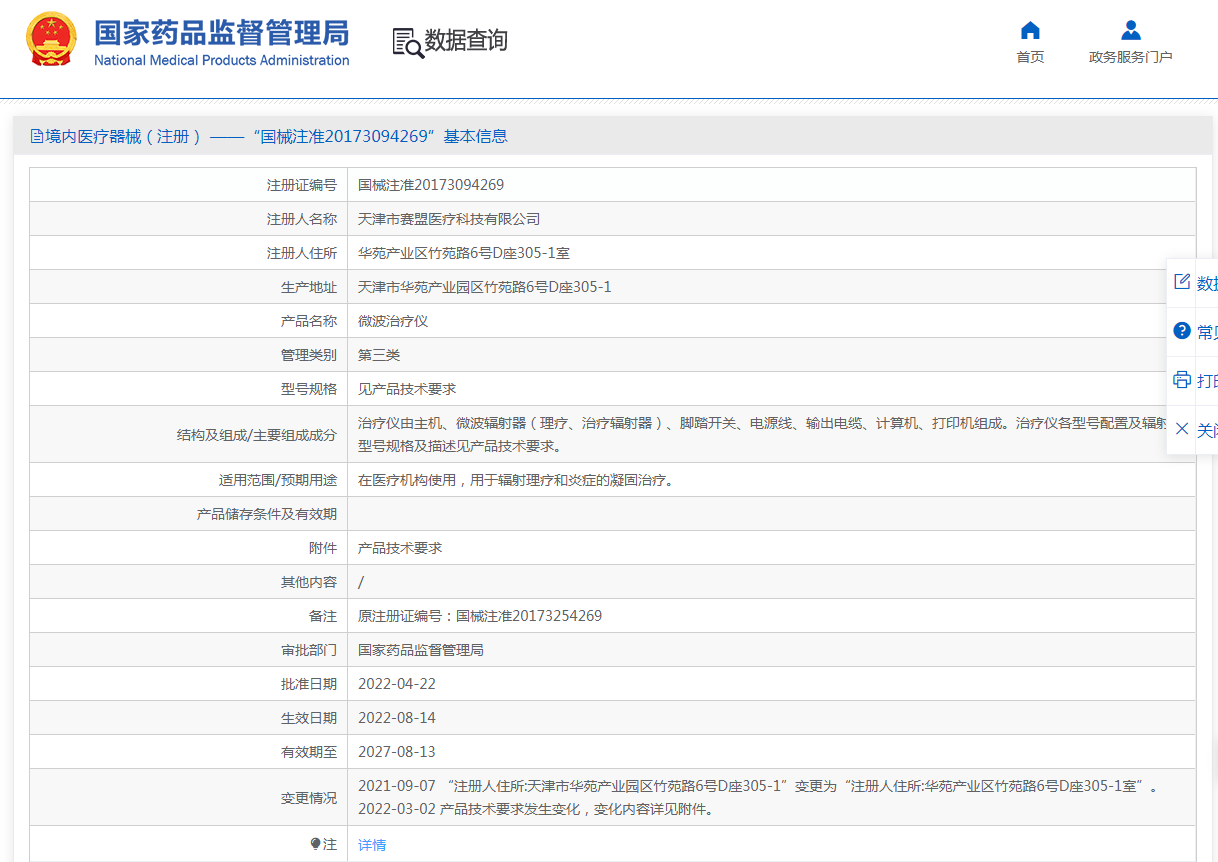Select the registration number 国械注准20173094269 value

tap(431, 185)
